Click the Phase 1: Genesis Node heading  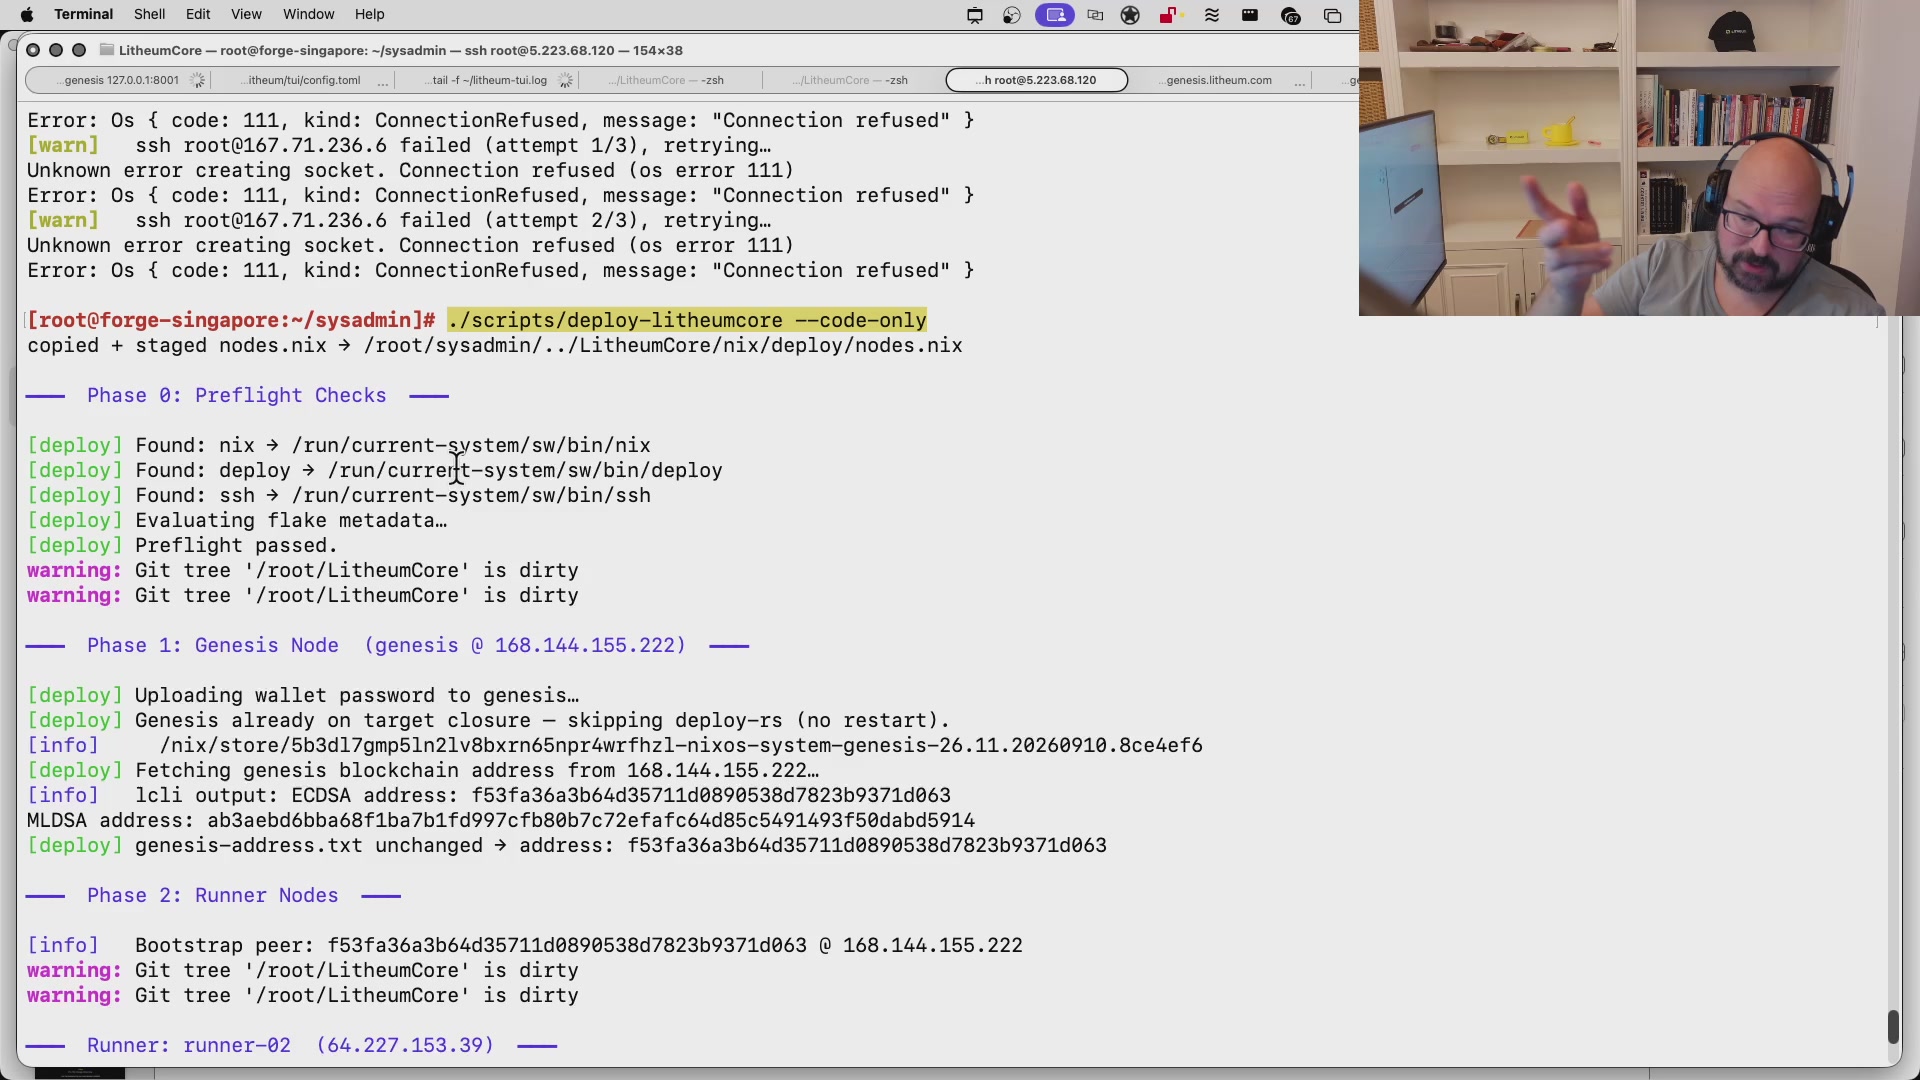pos(387,645)
